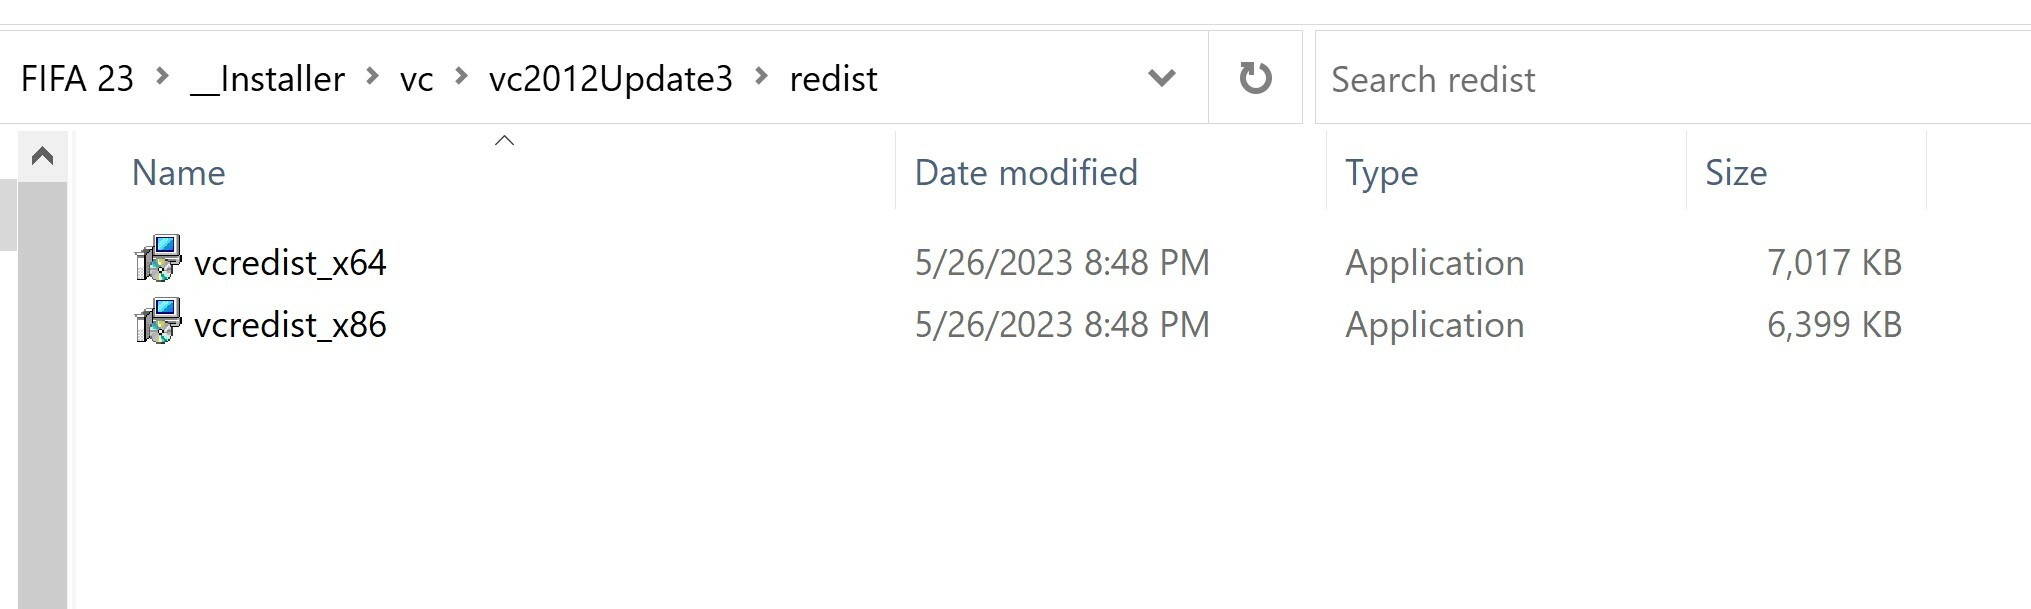Jump to the vc breadcrumb folder

(x=416, y=78)
